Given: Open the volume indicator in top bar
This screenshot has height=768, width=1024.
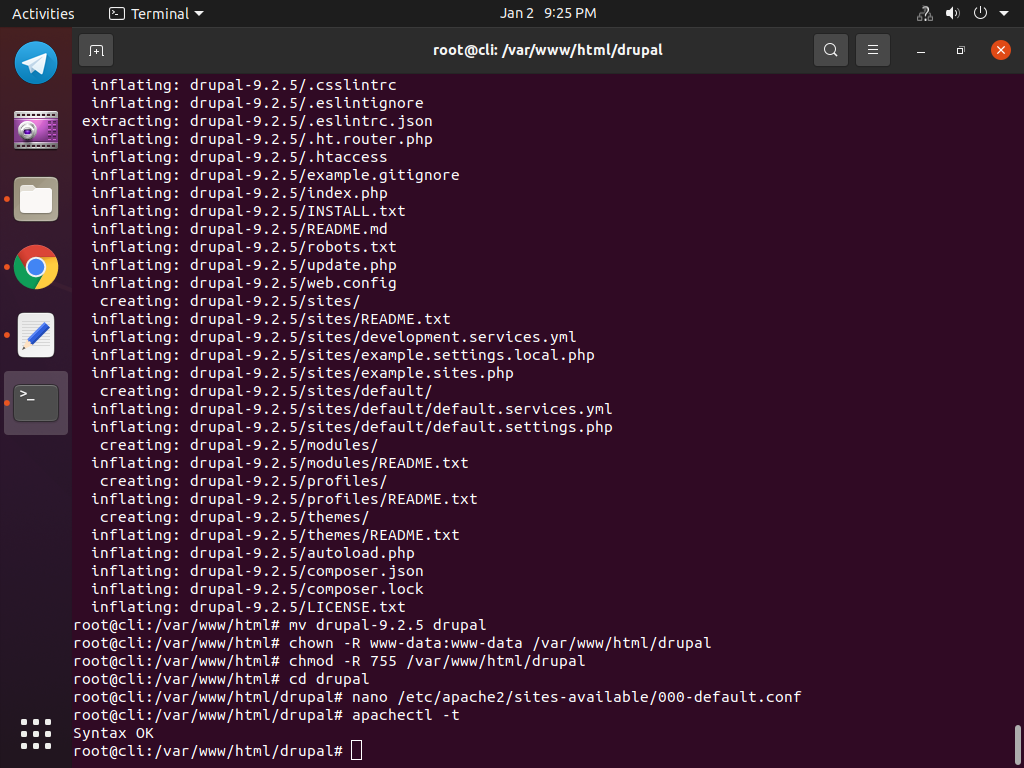Looking at the screenshot, I should [x=953, y=14].
